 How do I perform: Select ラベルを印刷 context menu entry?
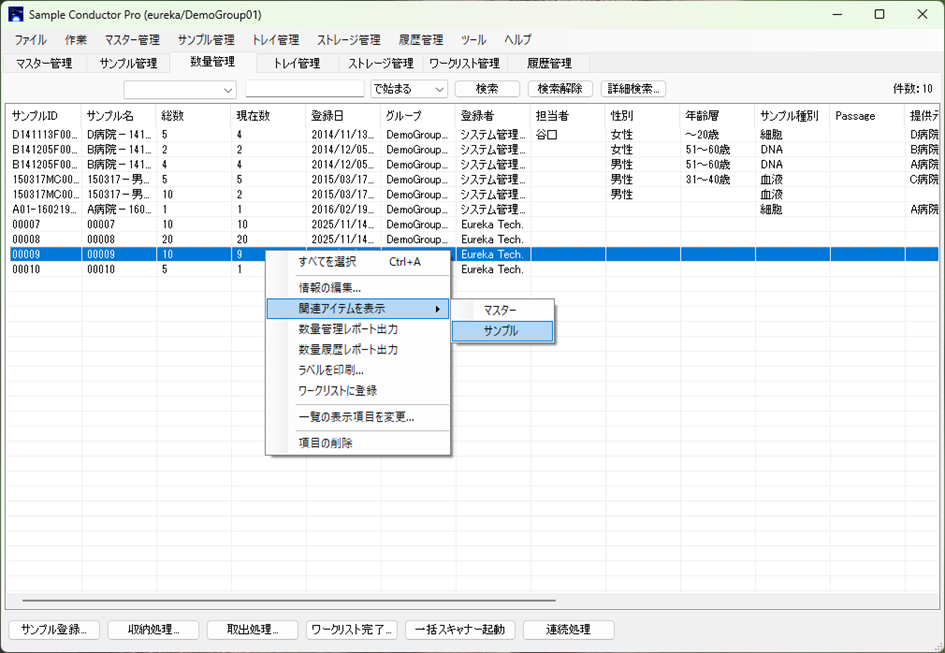click(x=330, y=370)
